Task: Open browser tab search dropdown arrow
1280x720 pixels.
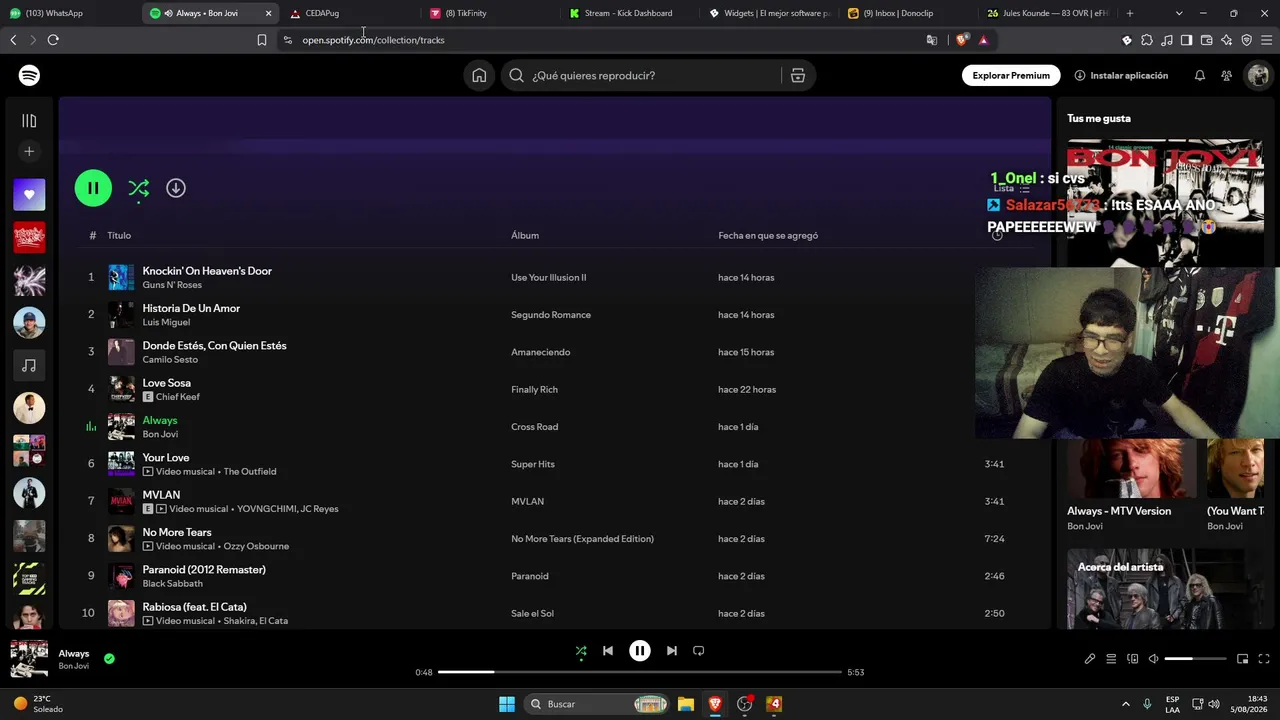Action: pyautogui.click(x=1179, y=13)
